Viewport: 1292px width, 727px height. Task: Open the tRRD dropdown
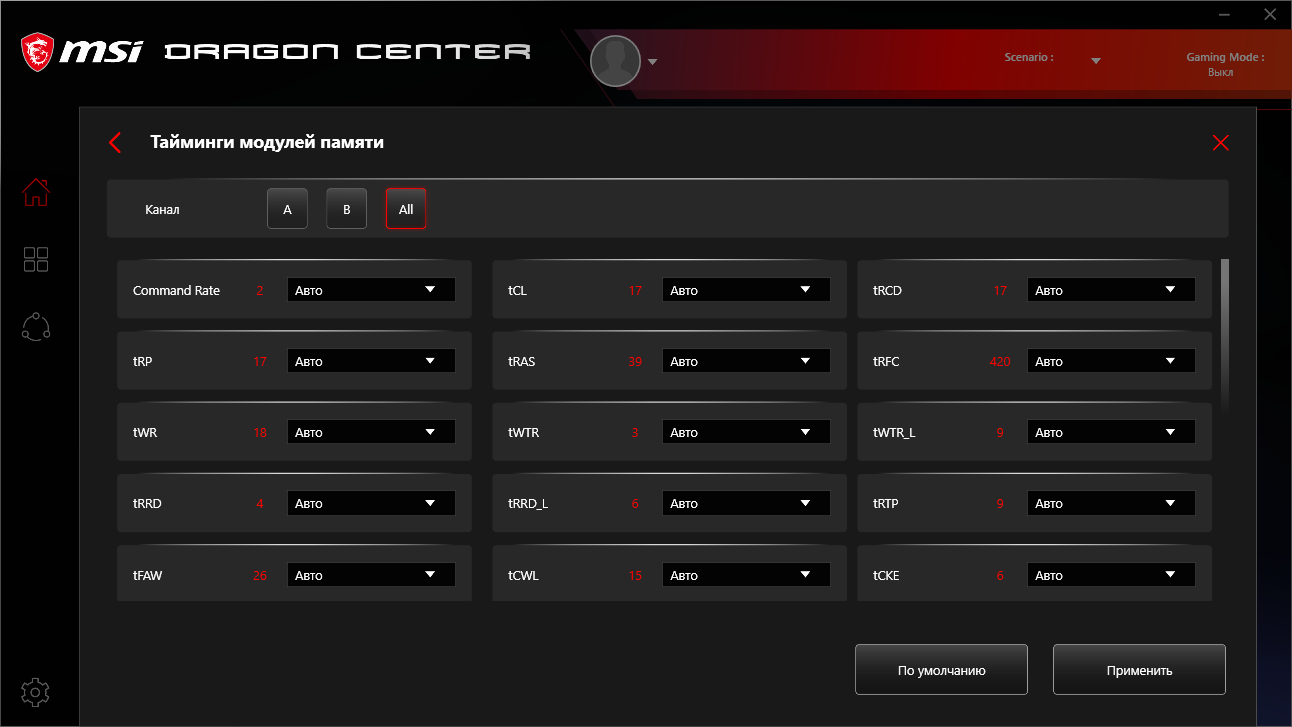[x=371, y=503]
